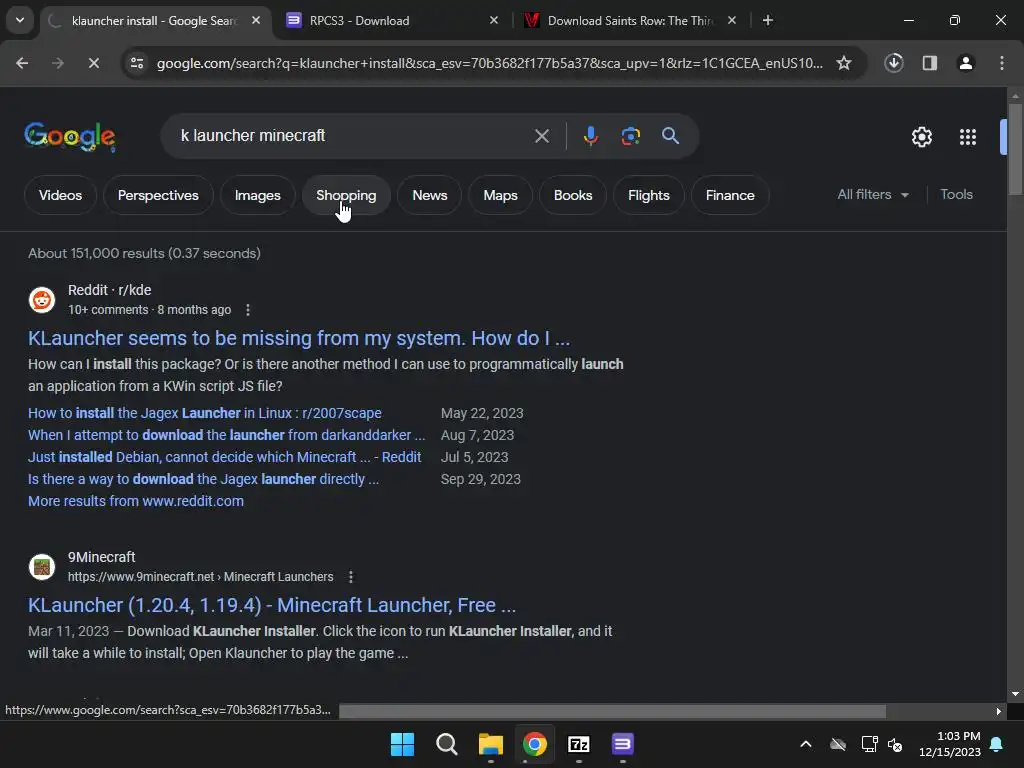Go back to previous page
Viewport: 1024px width, 768px height.
[22, 63]
